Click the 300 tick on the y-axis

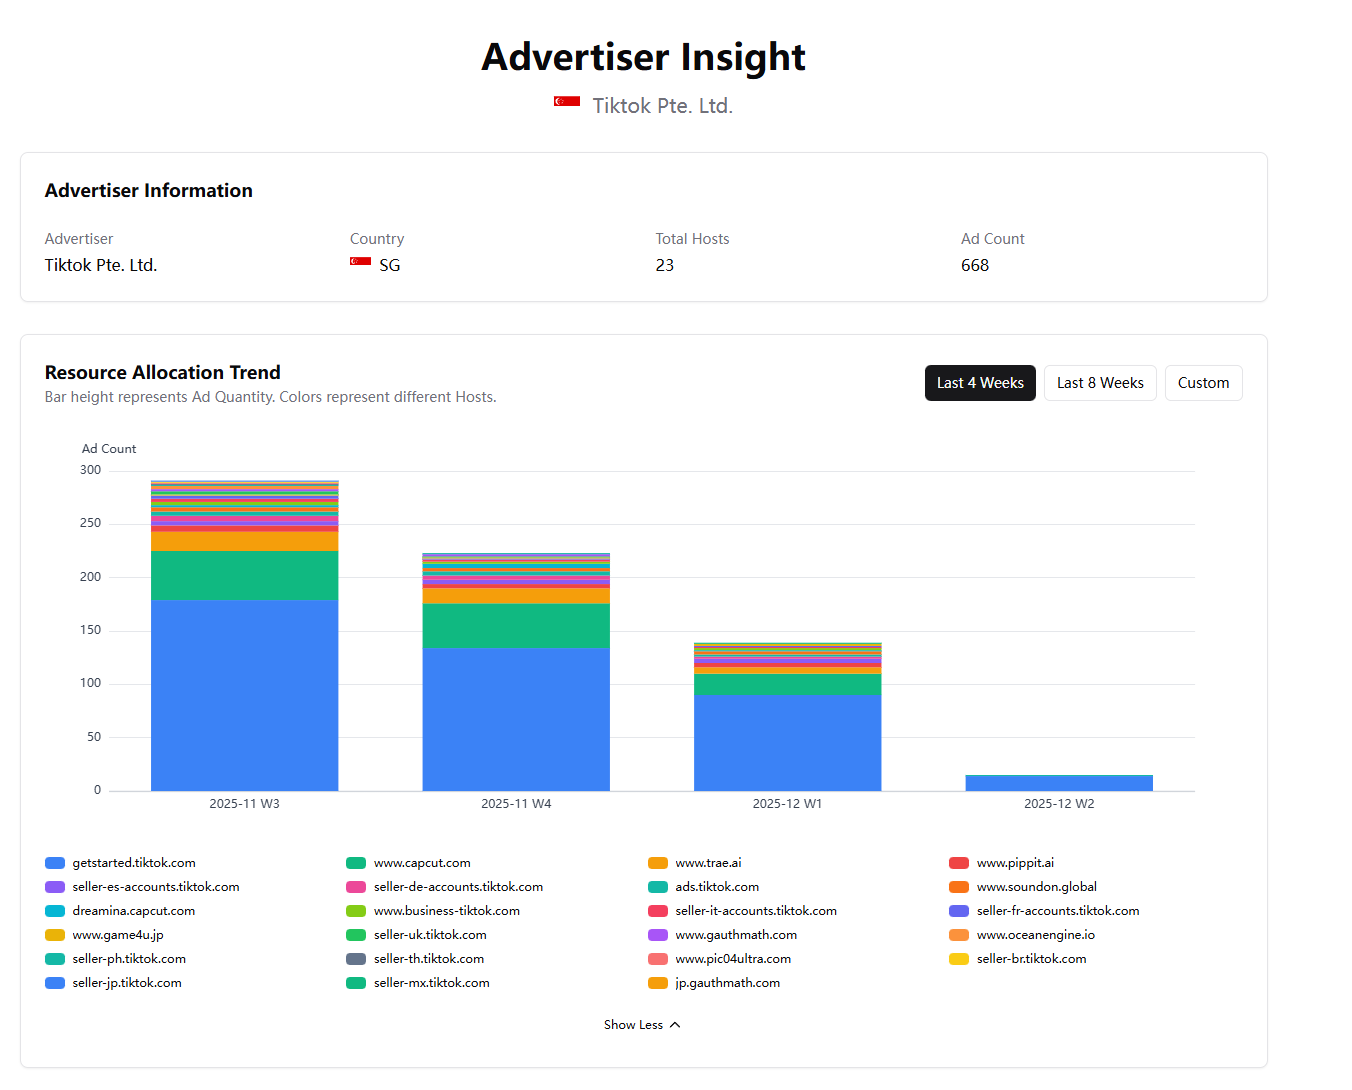91,470
